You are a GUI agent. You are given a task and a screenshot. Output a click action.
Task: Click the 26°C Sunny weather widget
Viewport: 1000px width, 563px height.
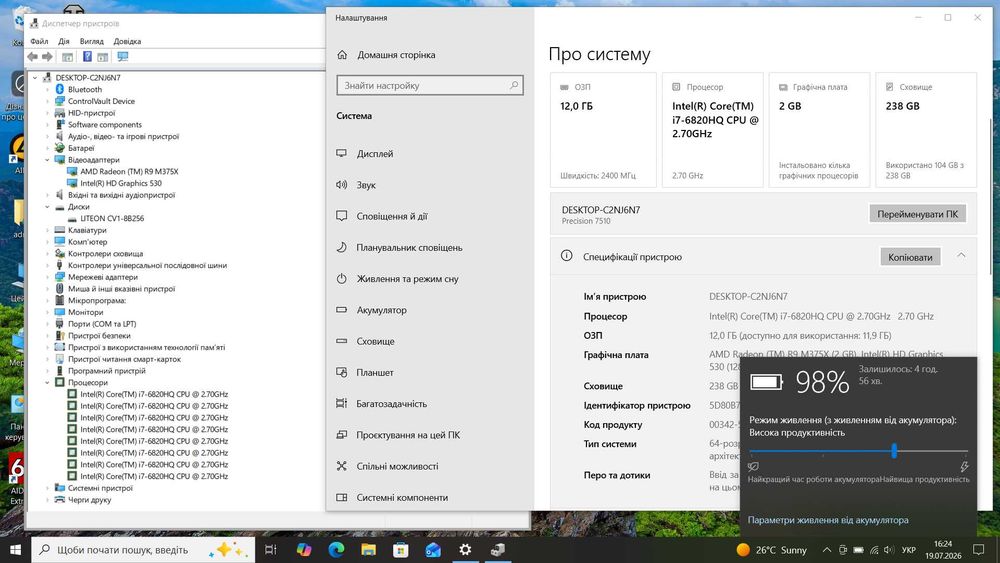pos(772,550)
